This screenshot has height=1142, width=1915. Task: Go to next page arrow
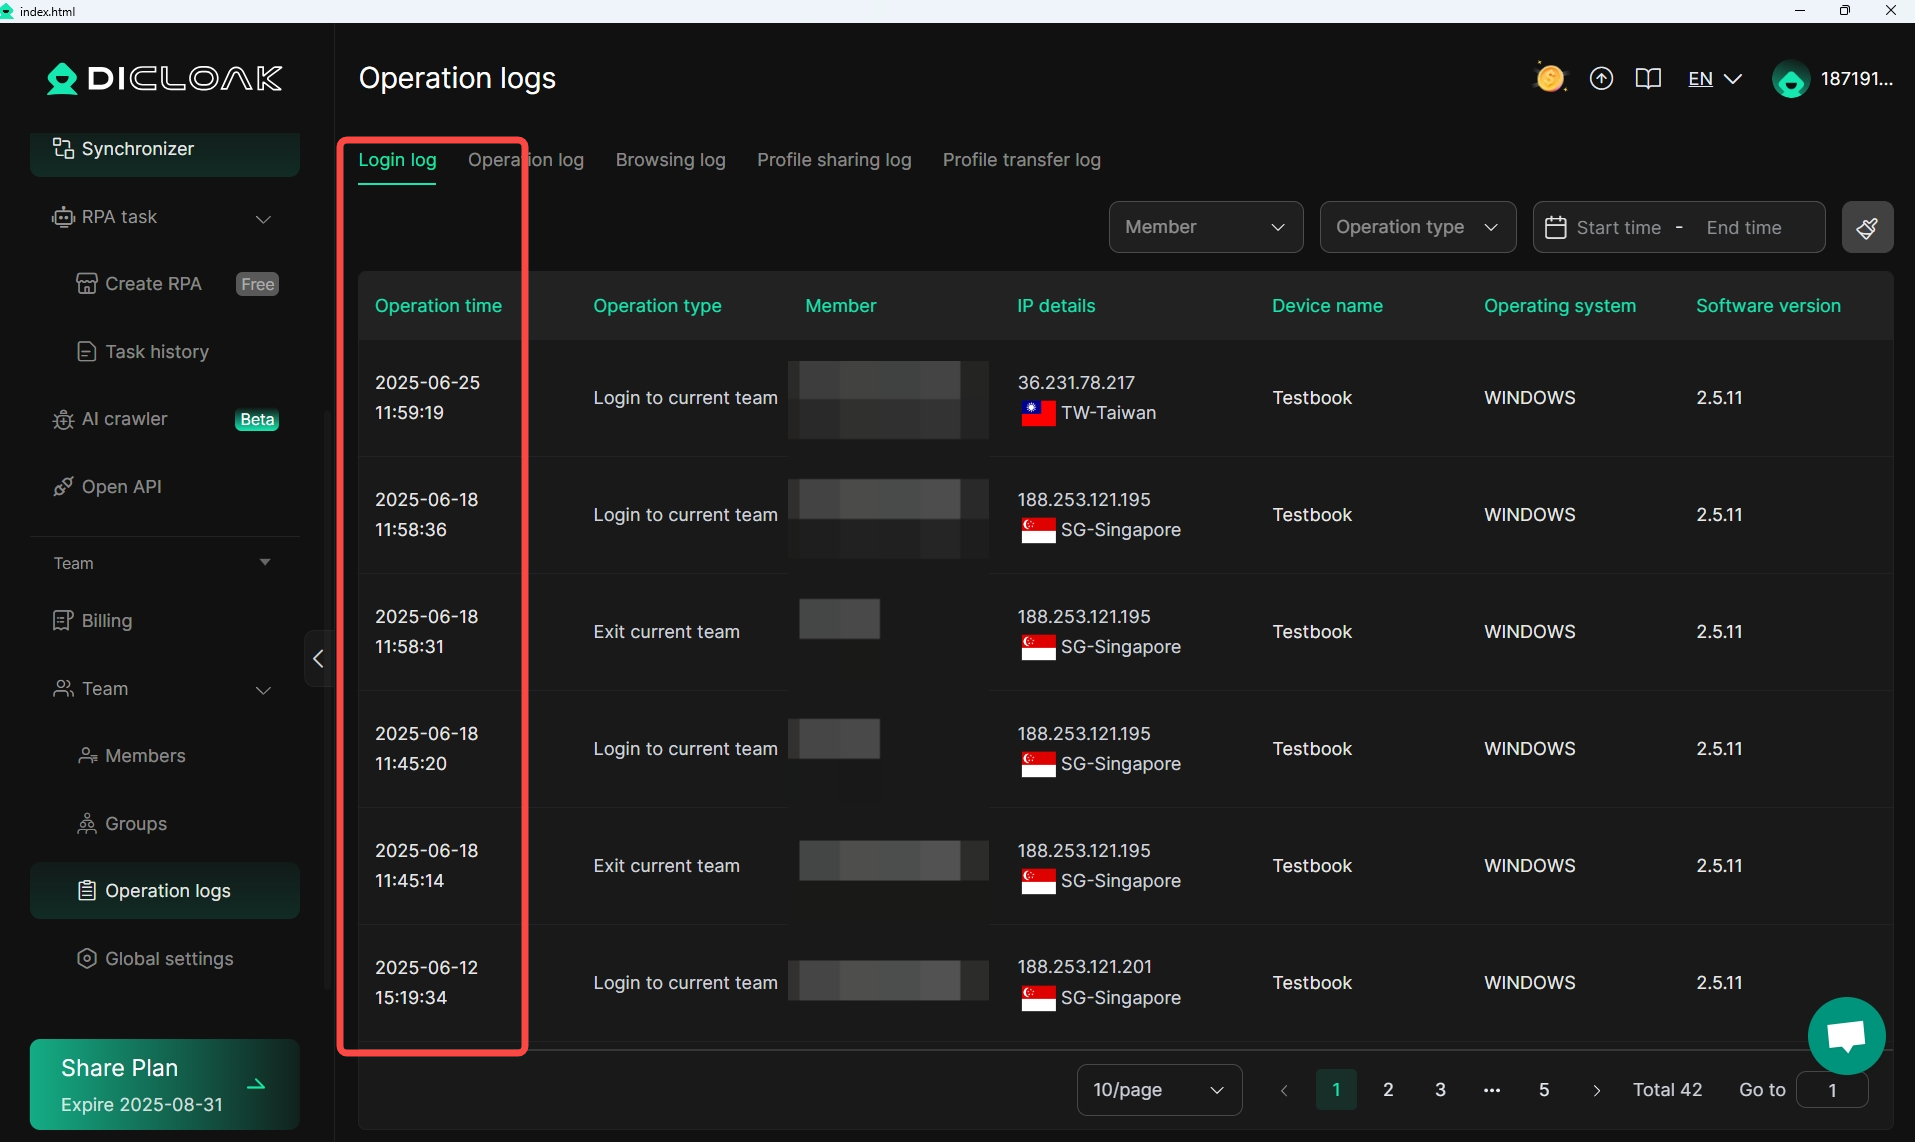pos(1596,1090)
